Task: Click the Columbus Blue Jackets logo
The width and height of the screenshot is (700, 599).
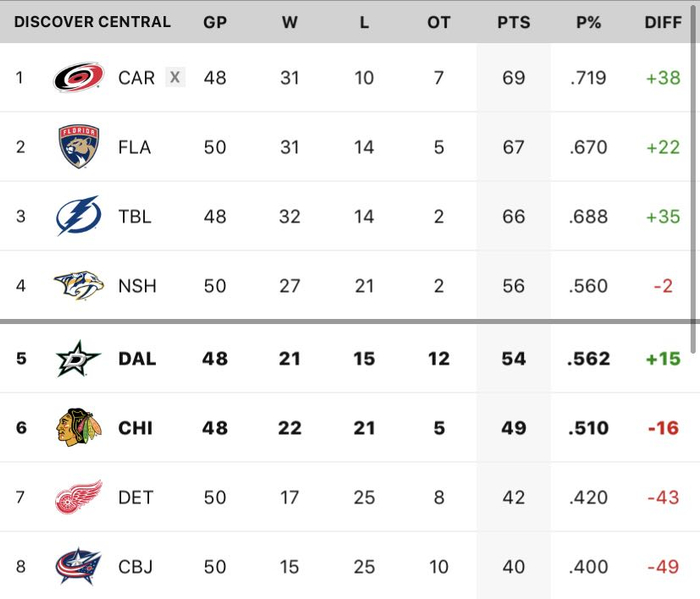Action: pyautogui.click(x=78, y=567)
